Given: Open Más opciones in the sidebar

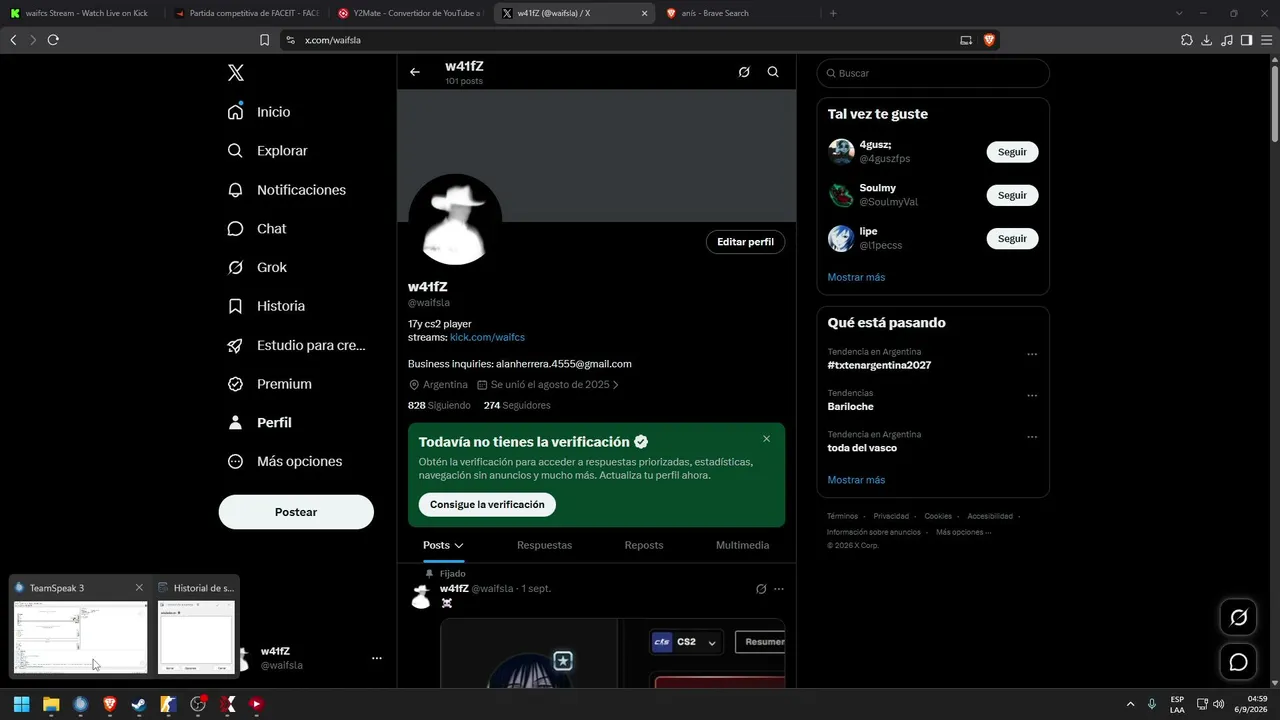Looking at the screenshot, I should (x=284, y=462).
